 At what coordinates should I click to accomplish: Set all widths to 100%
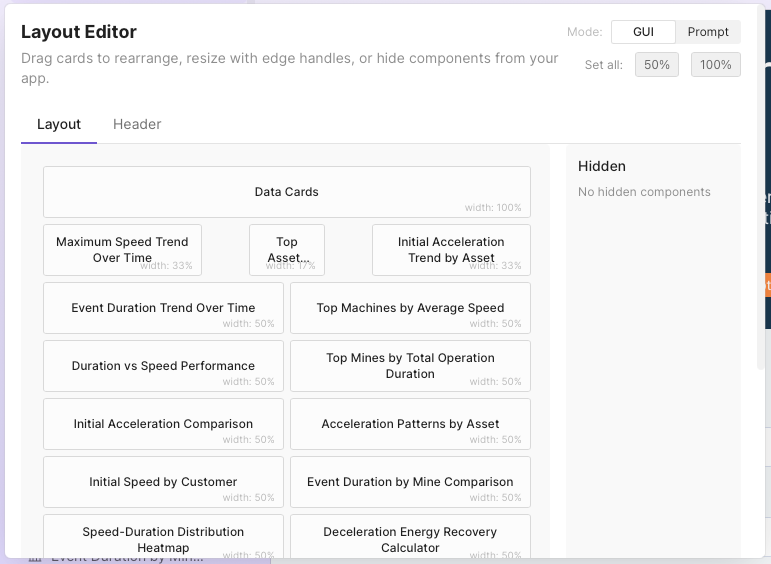pos(715,64)
